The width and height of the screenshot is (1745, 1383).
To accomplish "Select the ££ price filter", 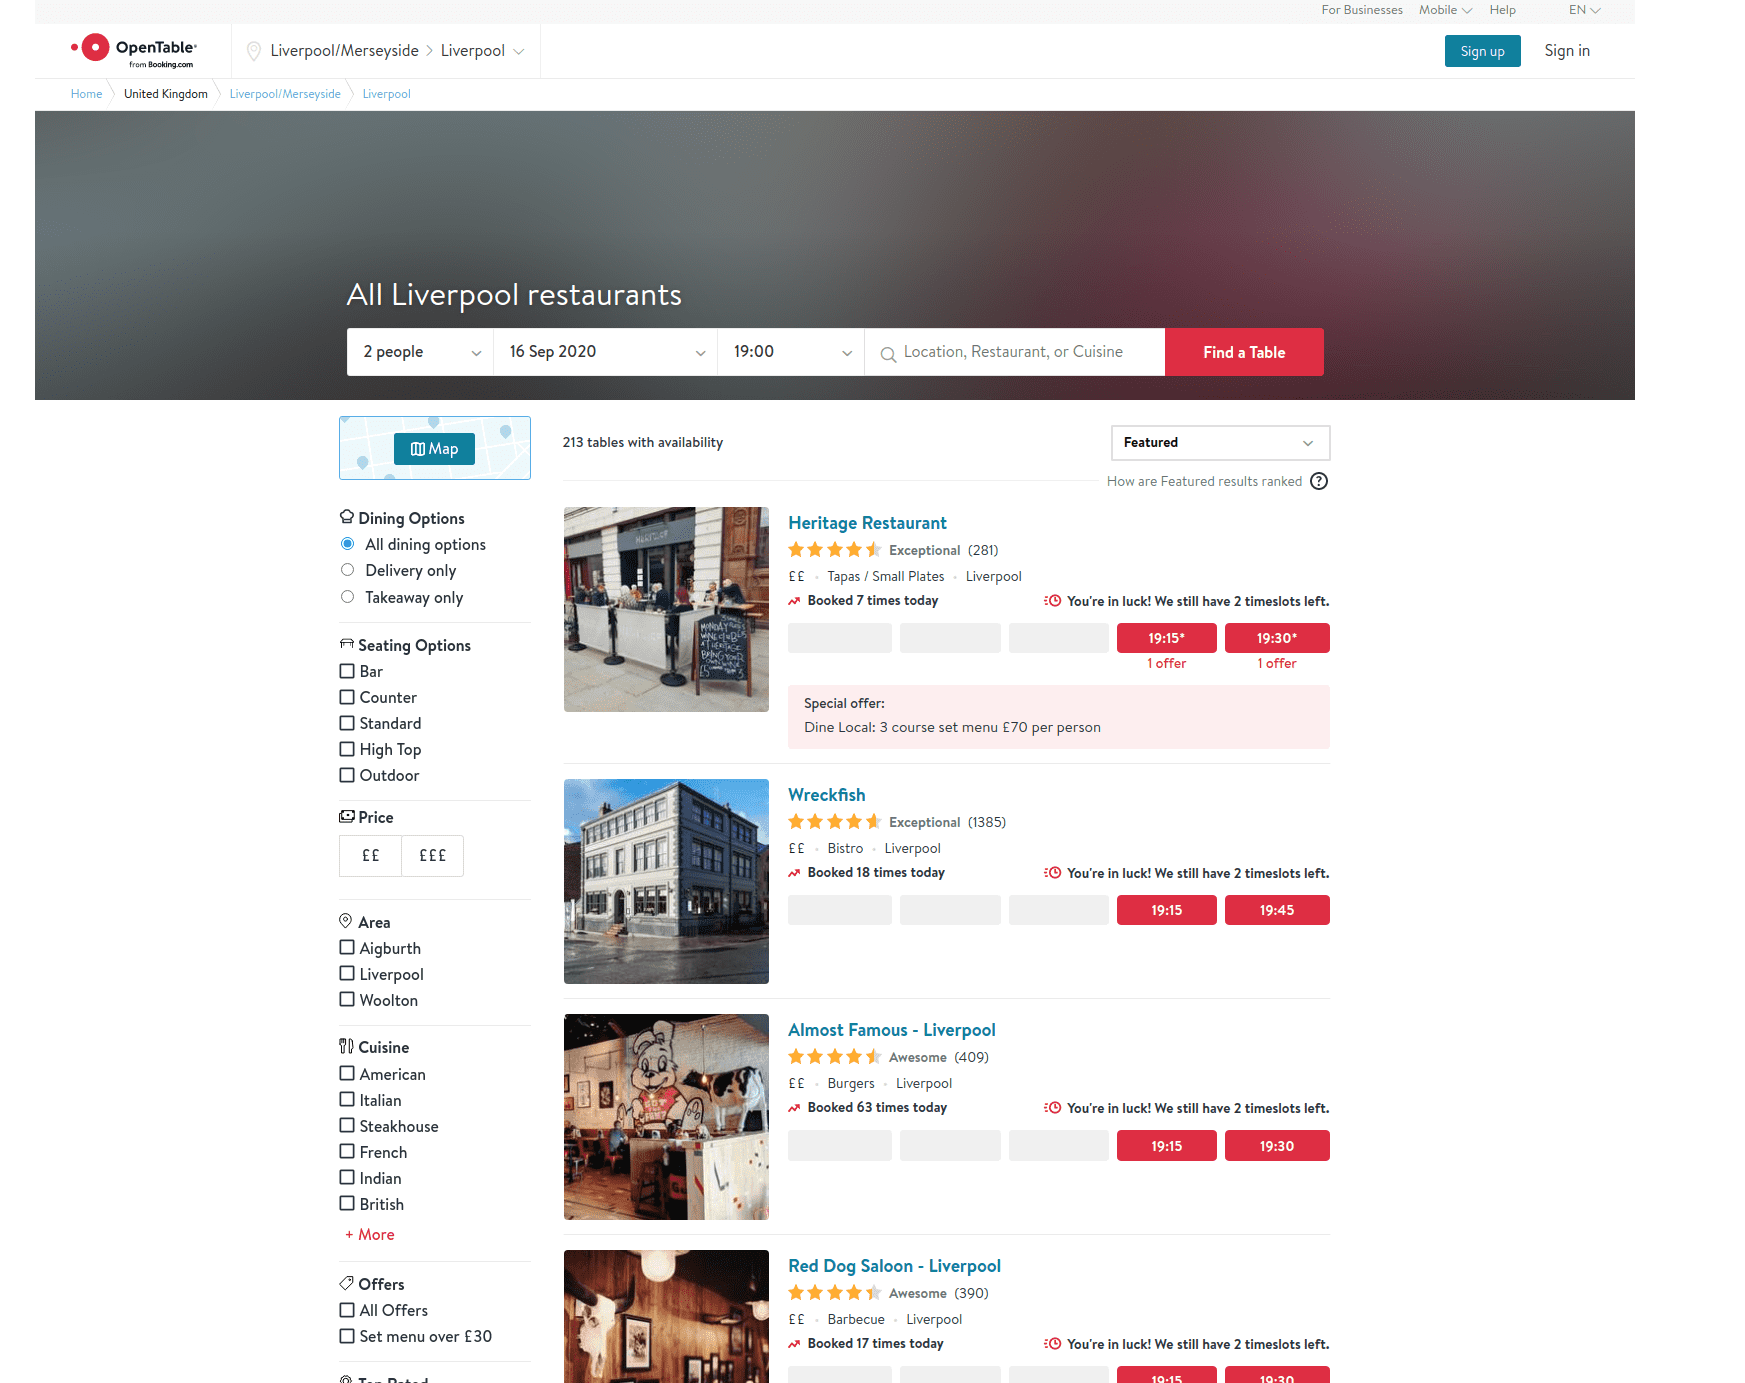I will point(370,856).
